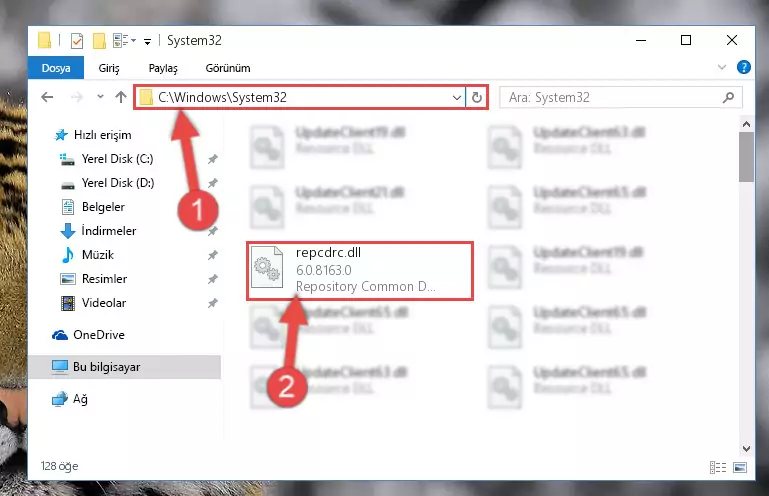The width and height of the screenshot is (769, 496).
Task: Click New folder quick access icon
Action: coord(100,41)
